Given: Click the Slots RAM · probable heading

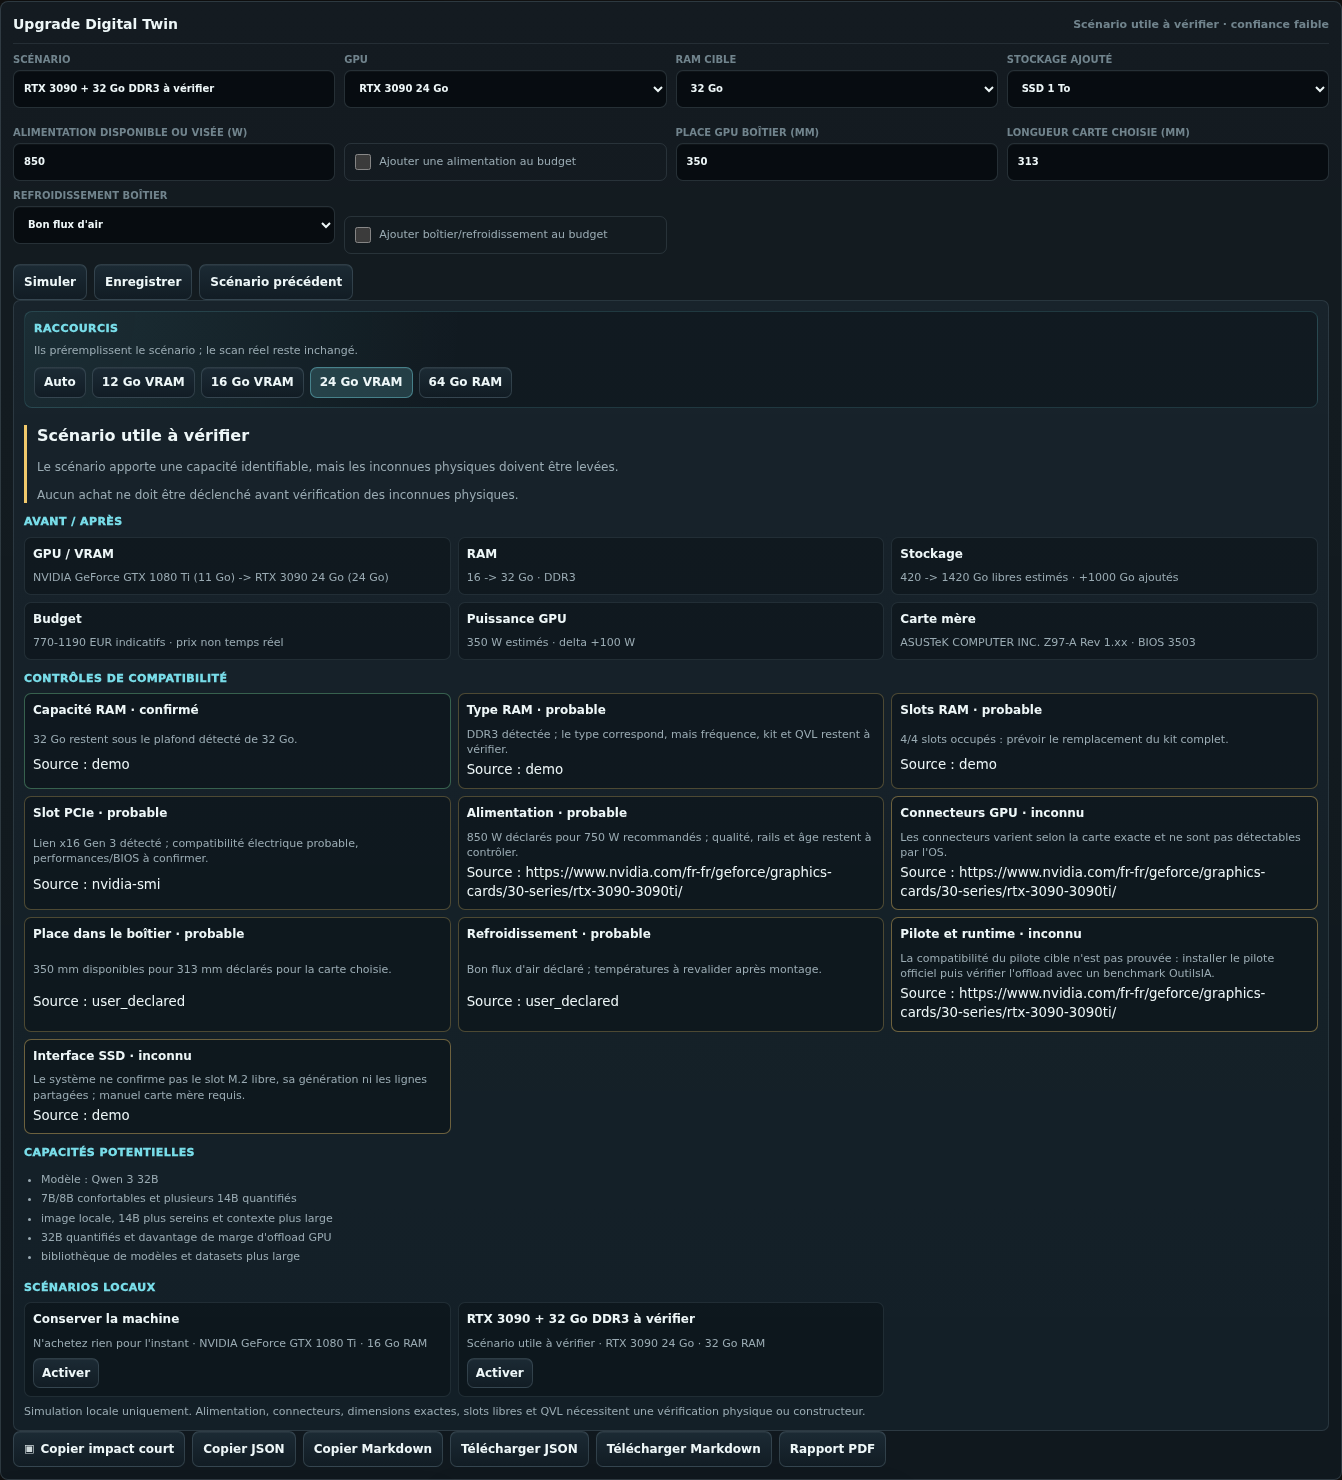Looking at the screenshot, I should pyautogui.click(x=971, y=710).
